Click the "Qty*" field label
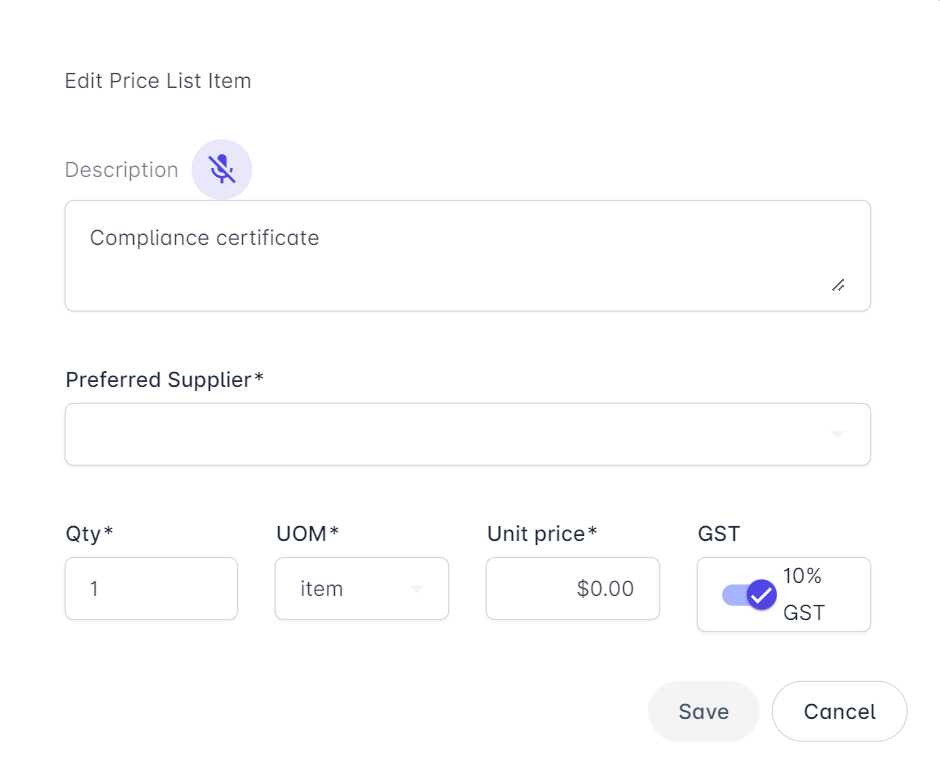This screenshot has width=940, height=765. [89, 534]
